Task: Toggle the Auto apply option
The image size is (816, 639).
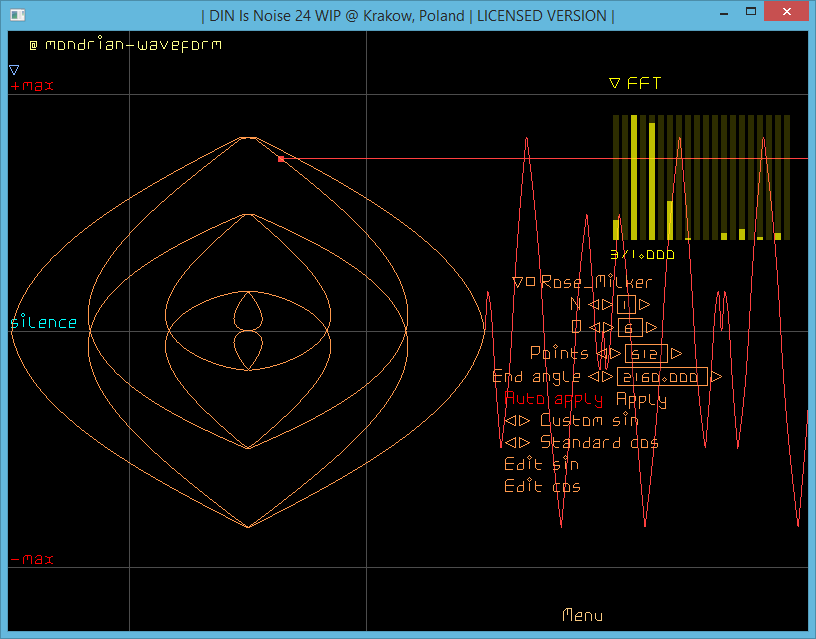Action: pos(554,399)
